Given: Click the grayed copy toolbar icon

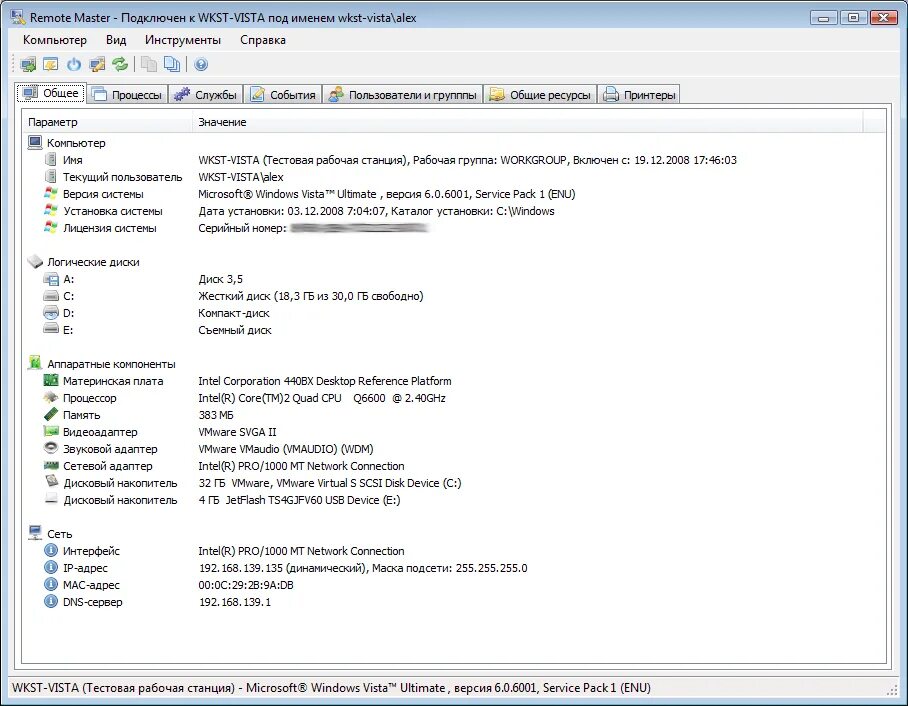Looking at the screenshot, I should pos(149,64).
